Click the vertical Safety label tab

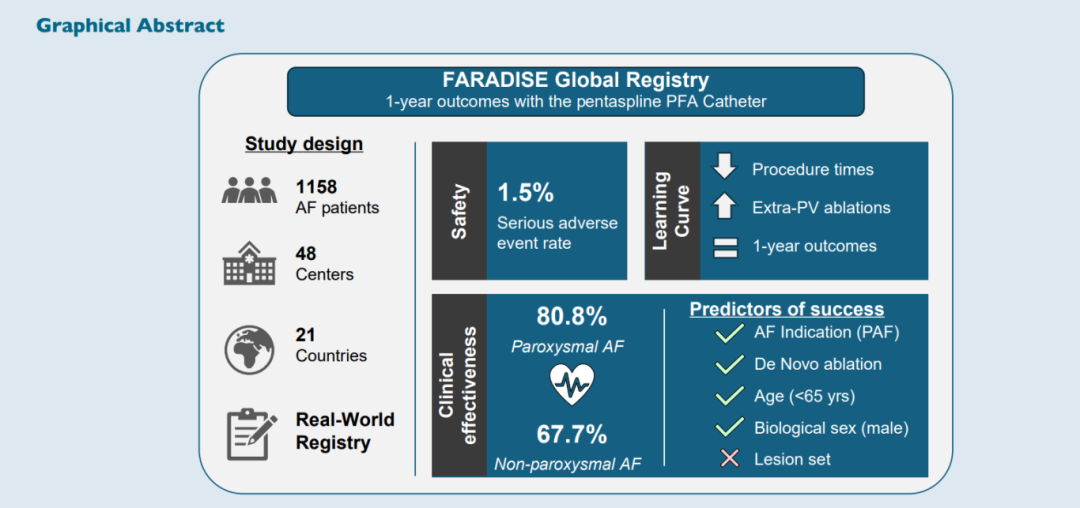459,210
